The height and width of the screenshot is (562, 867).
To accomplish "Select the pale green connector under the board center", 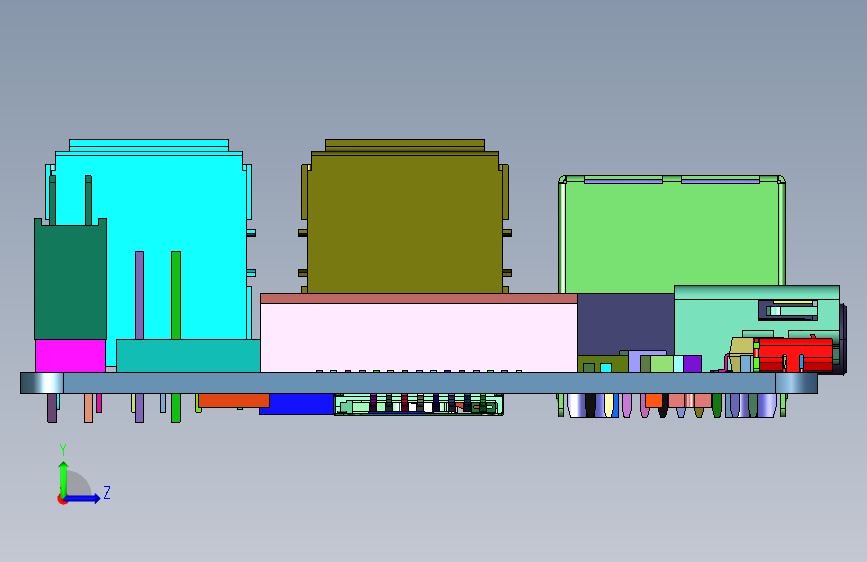I will pos(419,404).
